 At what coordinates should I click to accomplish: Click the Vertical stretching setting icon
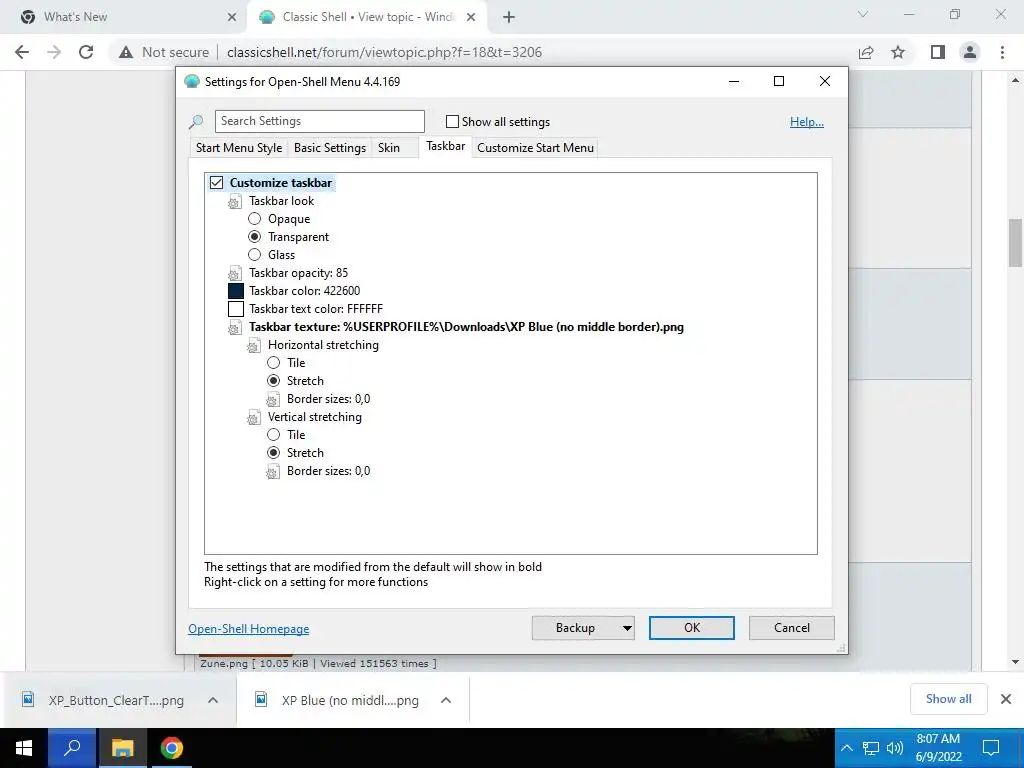253,417
